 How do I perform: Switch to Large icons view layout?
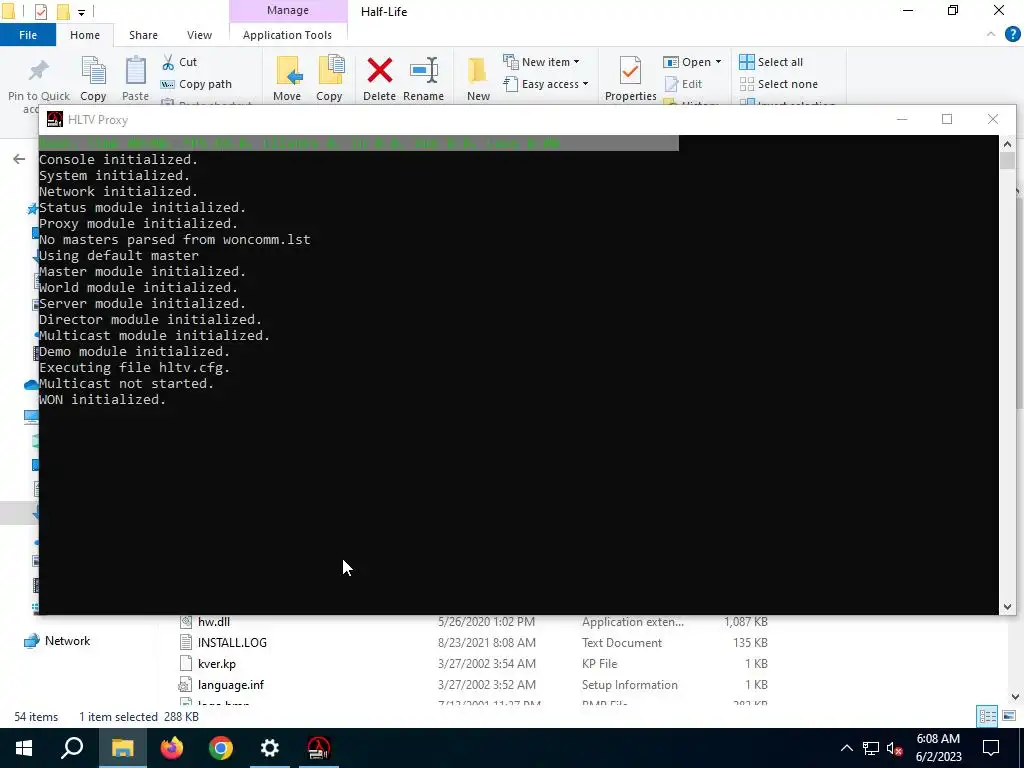(1009, 716)
